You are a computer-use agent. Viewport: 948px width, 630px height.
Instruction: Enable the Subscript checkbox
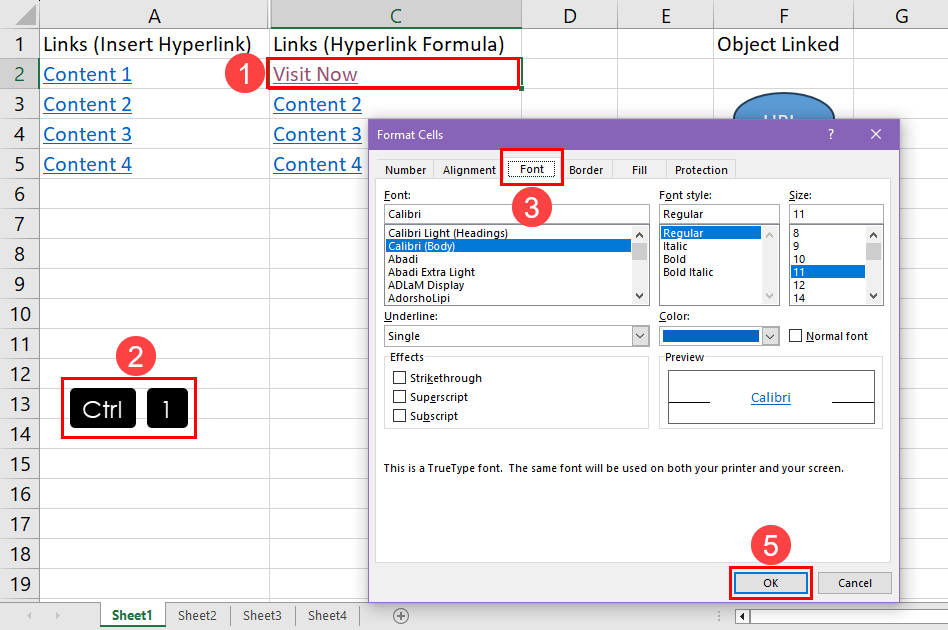399,416
